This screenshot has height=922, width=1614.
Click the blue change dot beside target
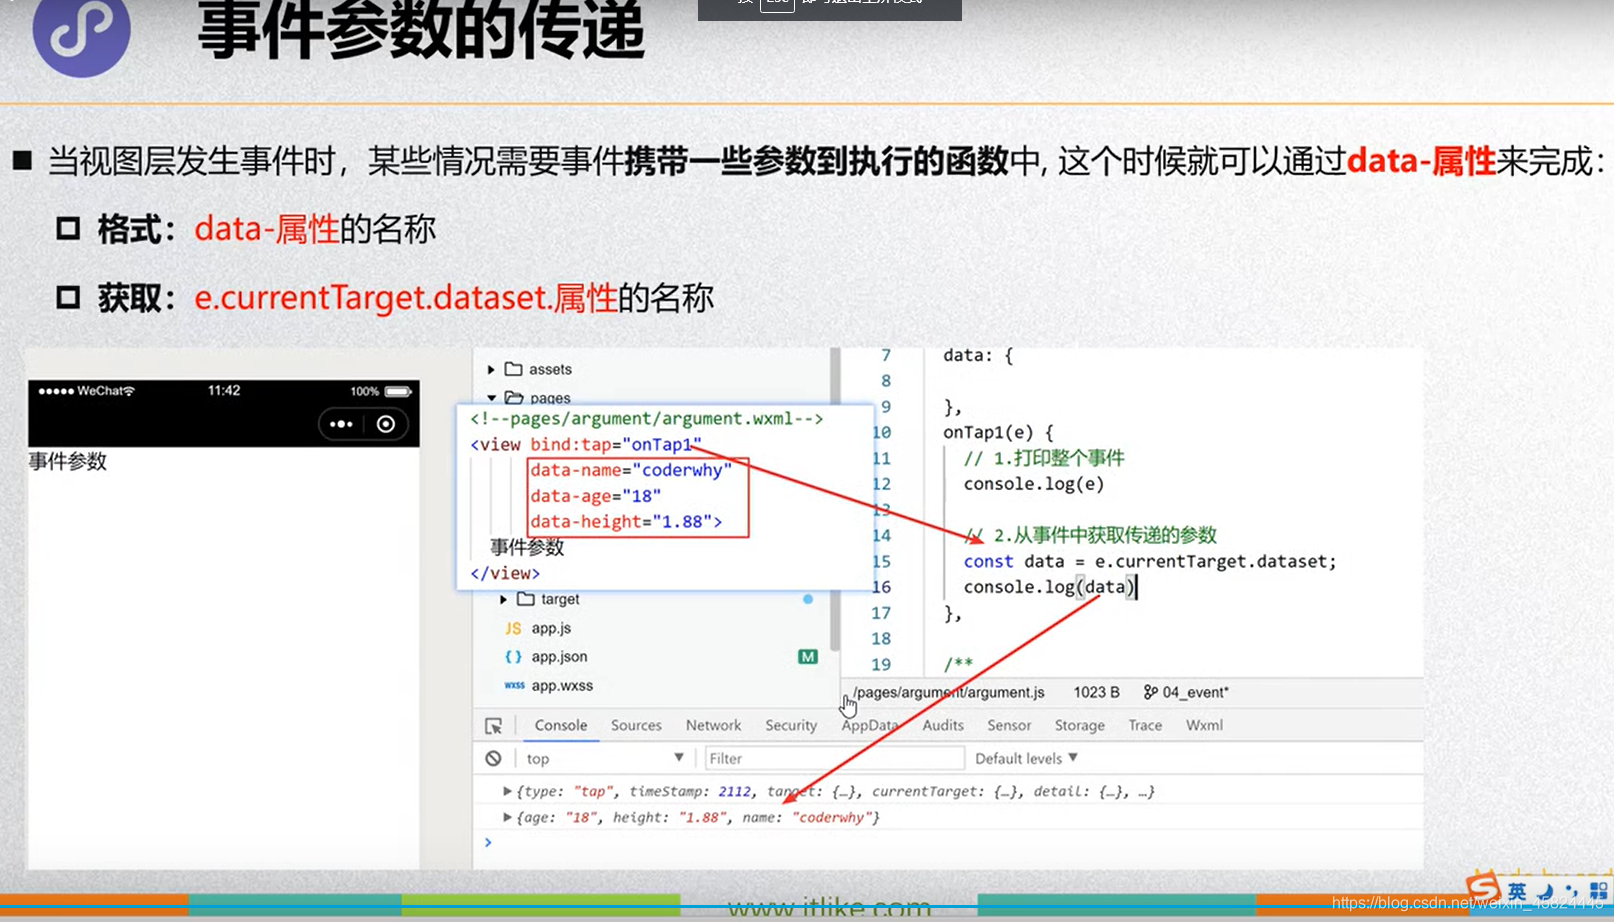(807, 599)
